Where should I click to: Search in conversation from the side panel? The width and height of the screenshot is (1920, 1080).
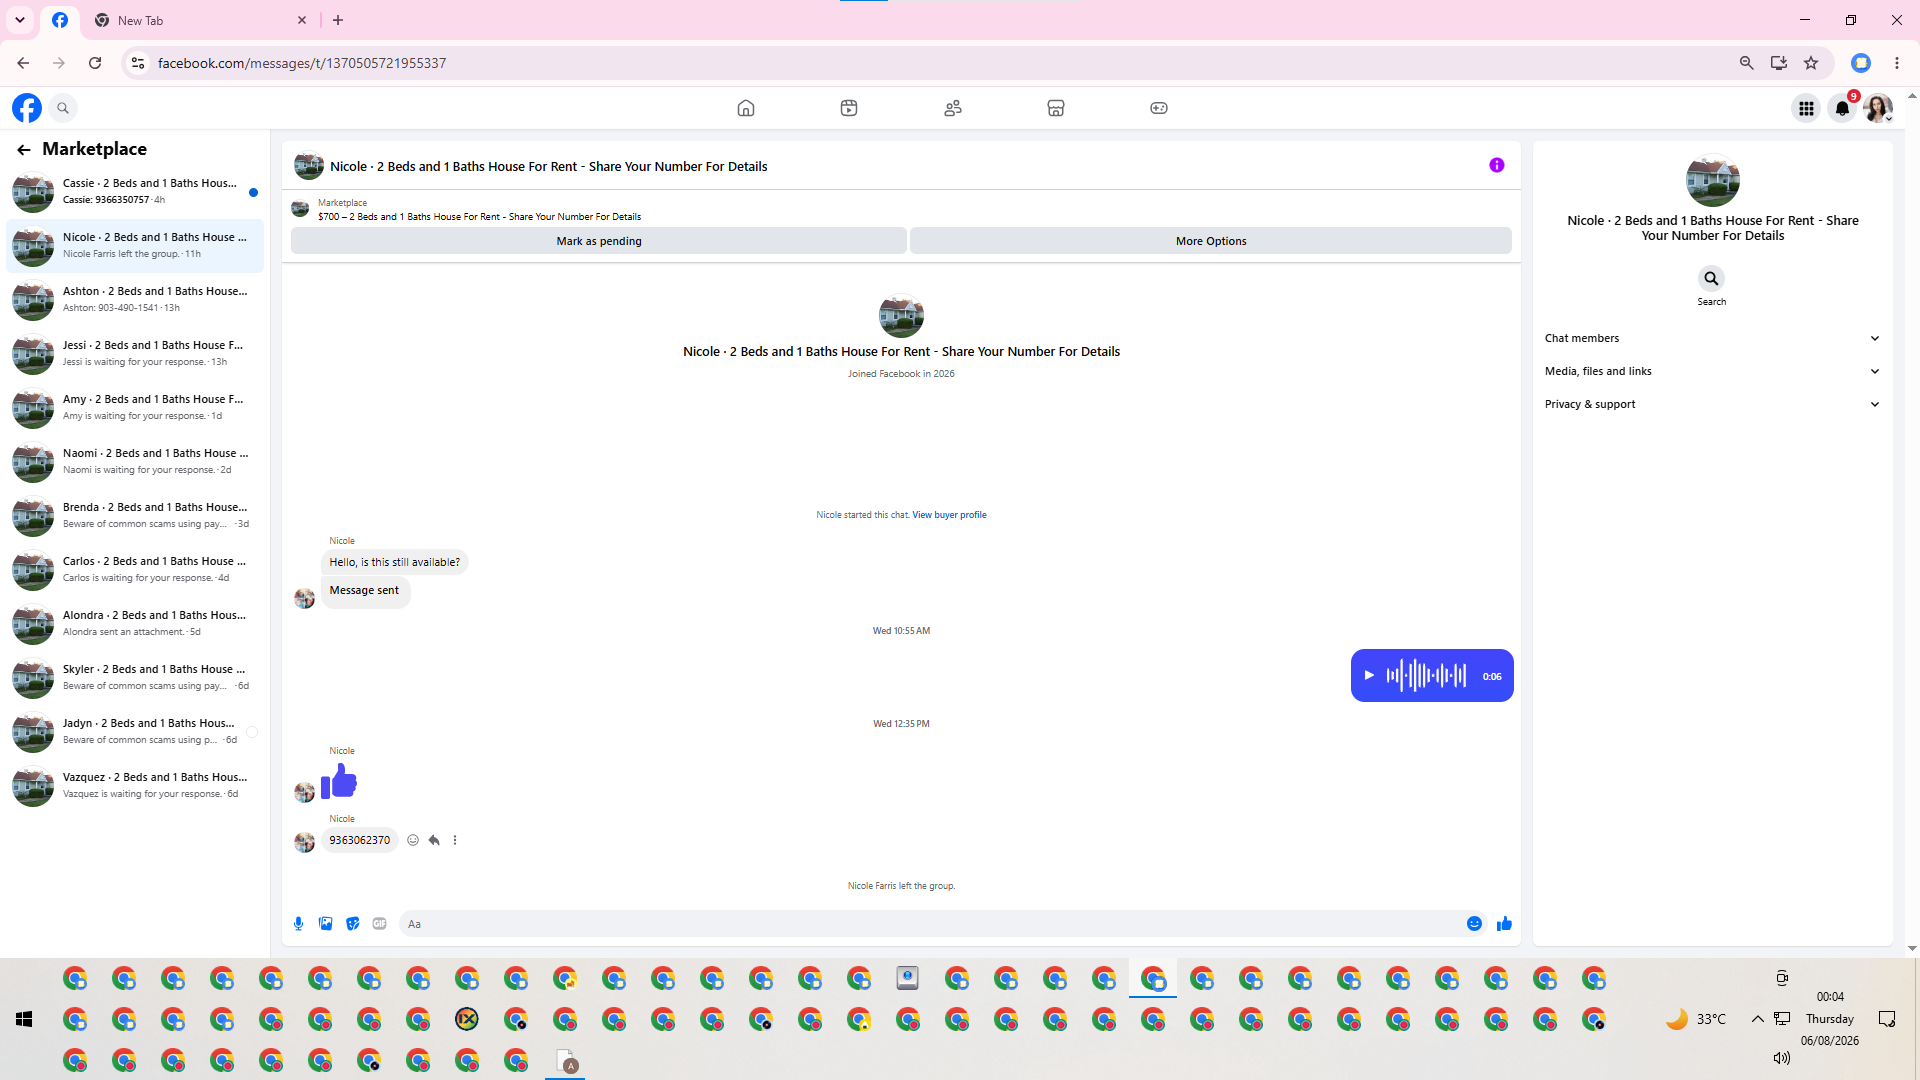tap(1712, 279)
